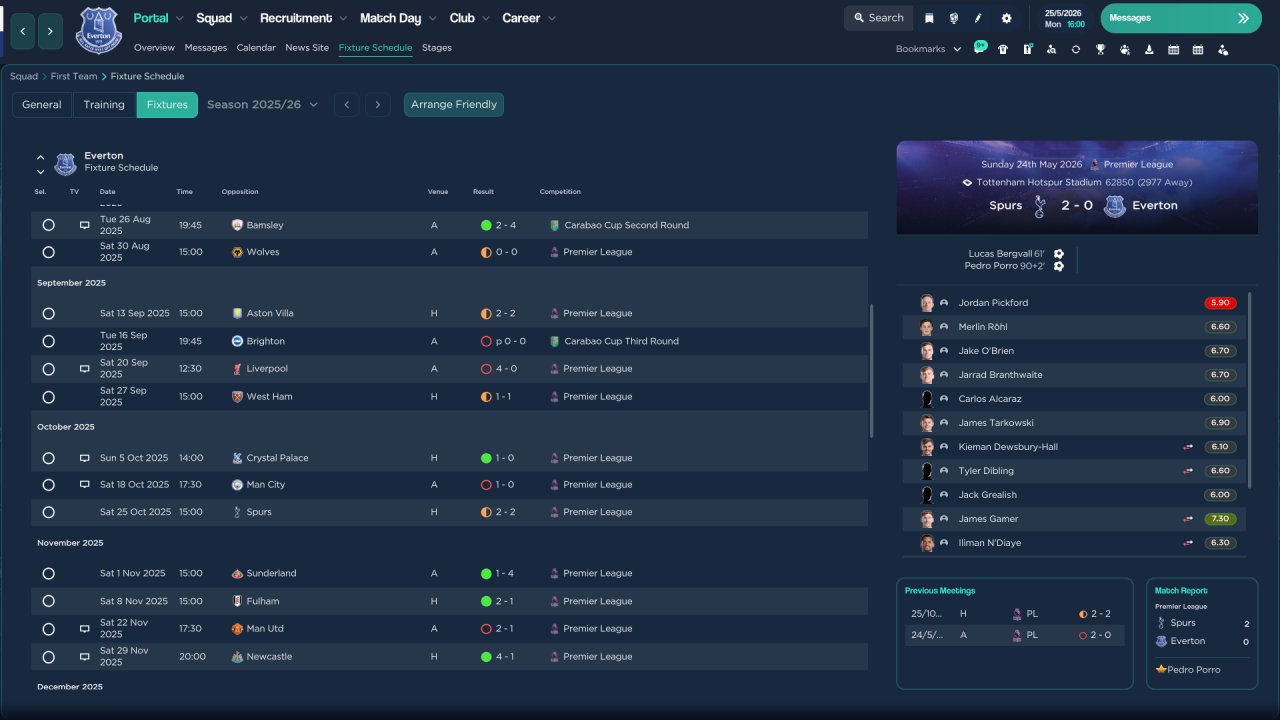Image resolution: width=1280 pixels, height=720 pixels.
Task: Click the shirt icon in the bookmarks bar
Action: (1003, 49)
